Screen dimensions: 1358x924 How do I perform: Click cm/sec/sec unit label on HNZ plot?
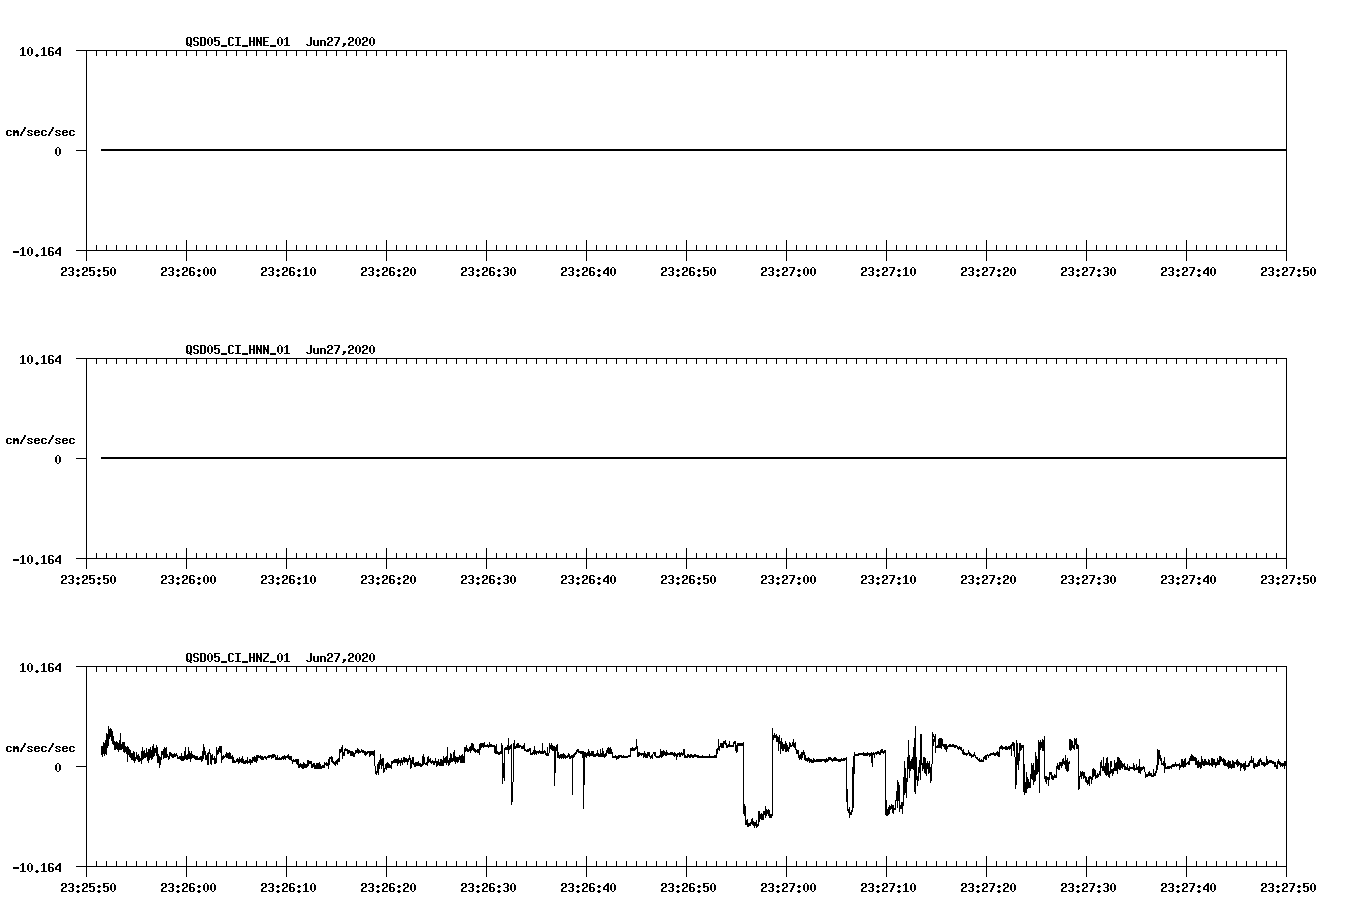40,748
